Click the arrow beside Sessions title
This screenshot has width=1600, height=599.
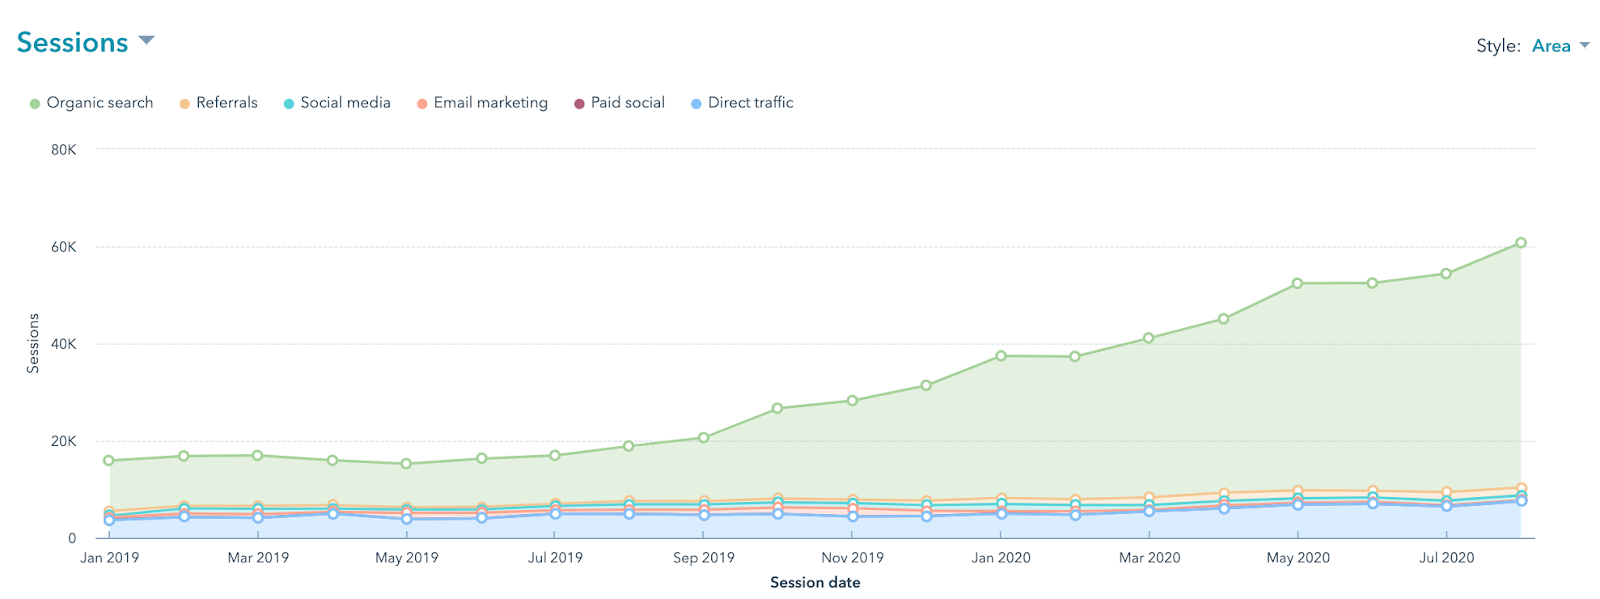[147, 41]
